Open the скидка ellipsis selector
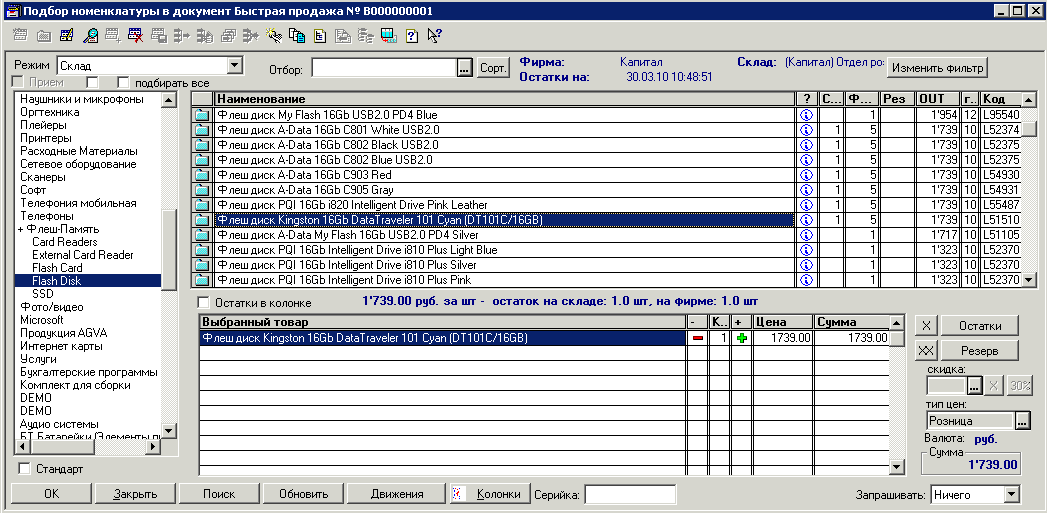 click(976, 386)
